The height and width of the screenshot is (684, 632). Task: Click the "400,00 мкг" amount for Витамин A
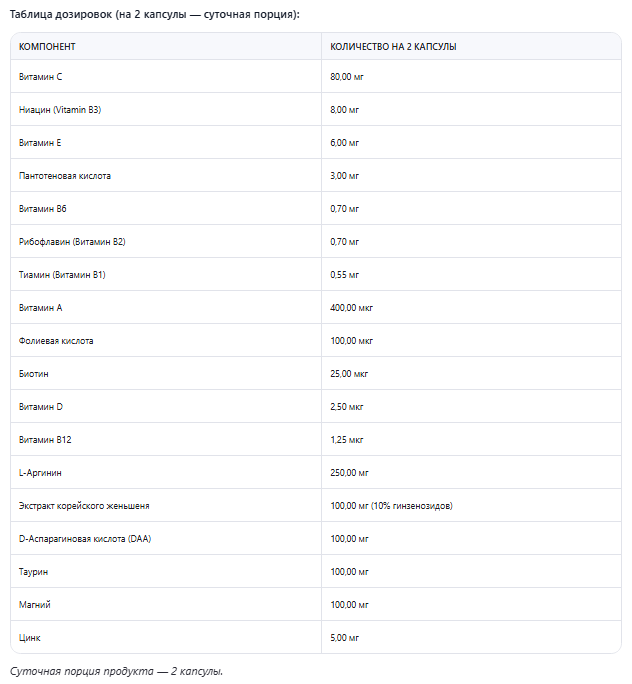351,308
